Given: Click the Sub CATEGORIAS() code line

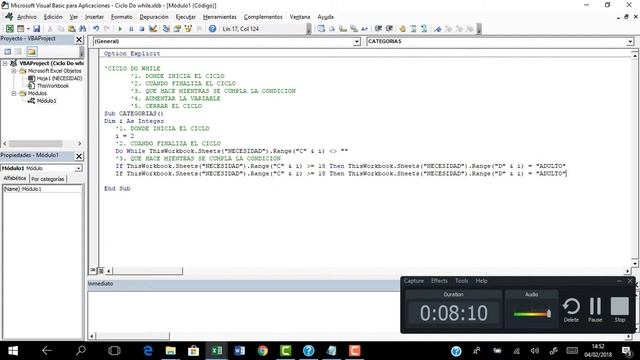Looking at the screenshot, I should [133, 113].
